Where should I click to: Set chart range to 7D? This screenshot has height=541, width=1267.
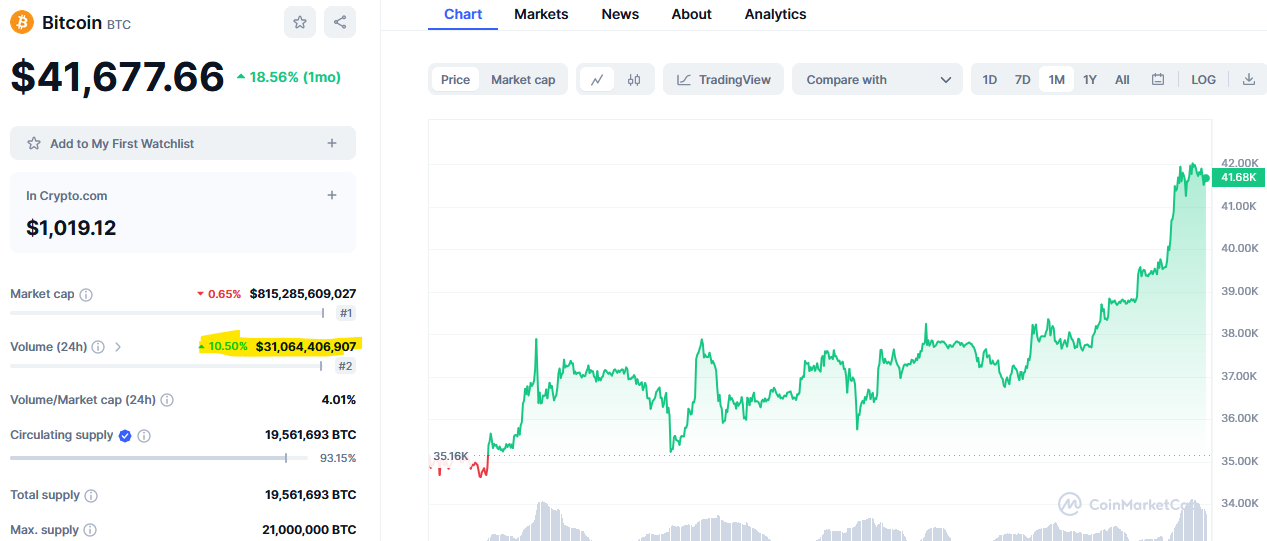tap(1022, 80)
